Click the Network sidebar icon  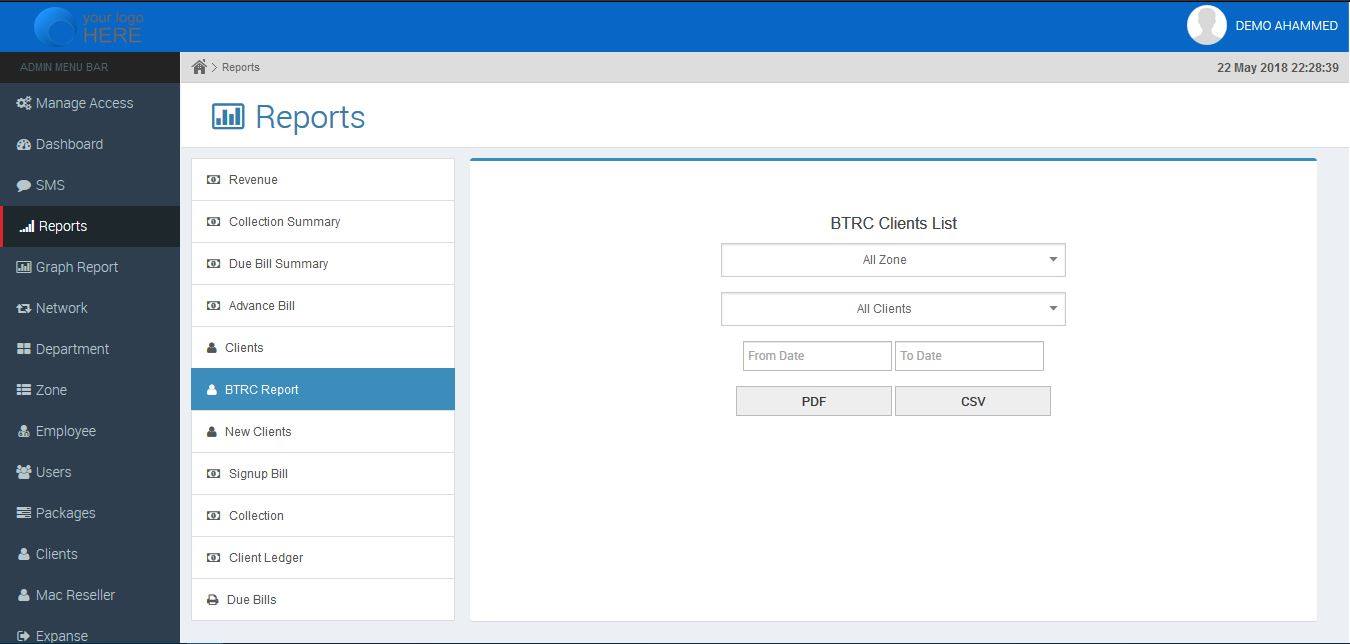click(24, 308)
